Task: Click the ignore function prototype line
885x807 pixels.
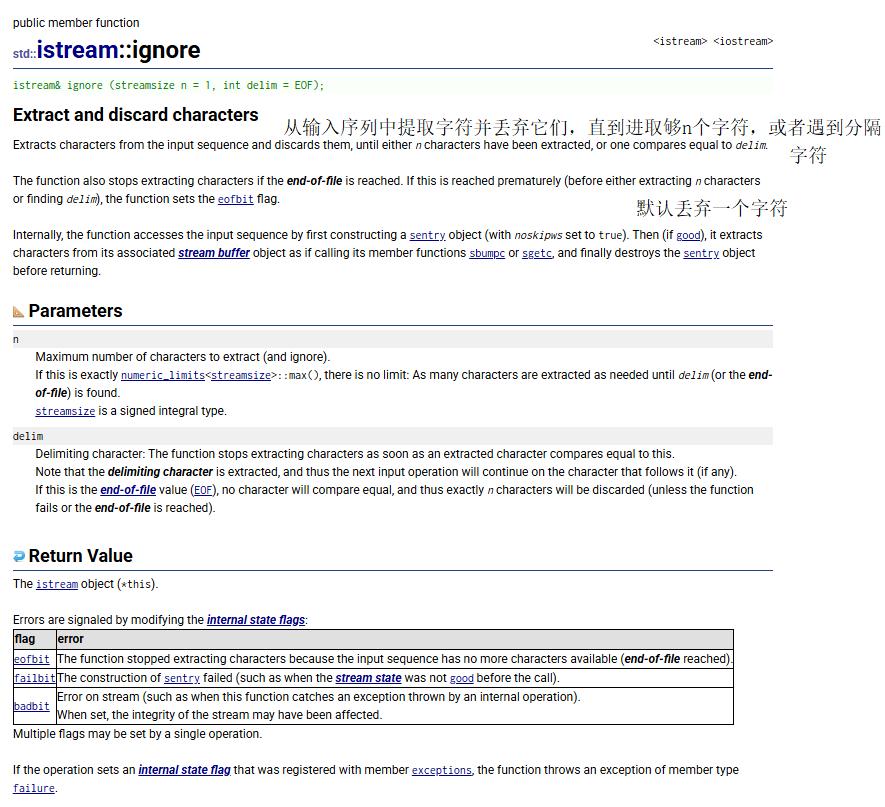Action: coord(393,85)
